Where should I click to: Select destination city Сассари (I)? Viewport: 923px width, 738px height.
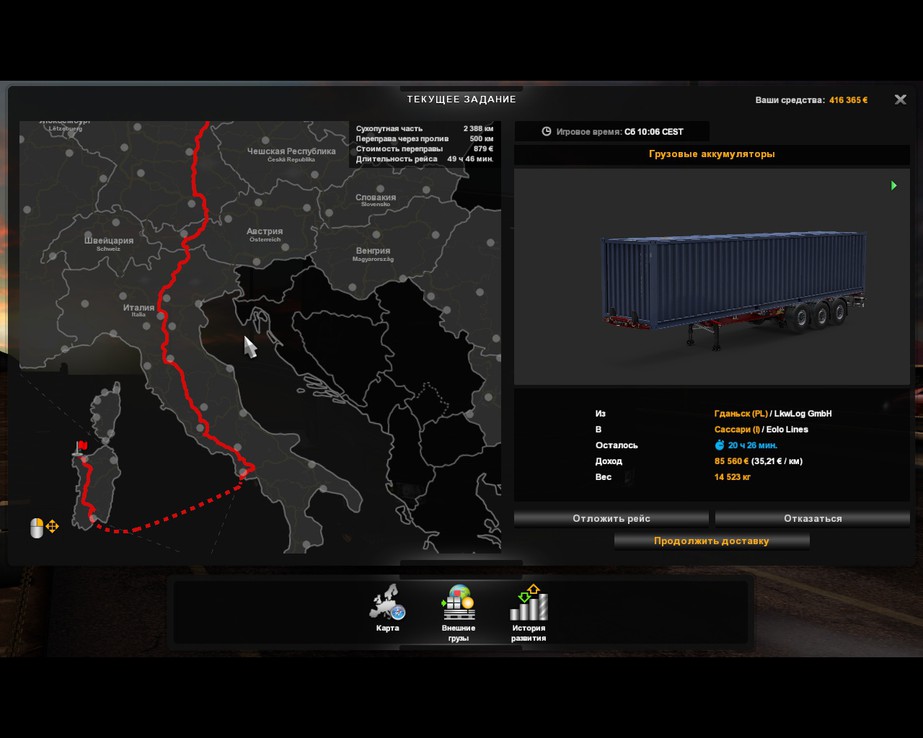[736, 429]
